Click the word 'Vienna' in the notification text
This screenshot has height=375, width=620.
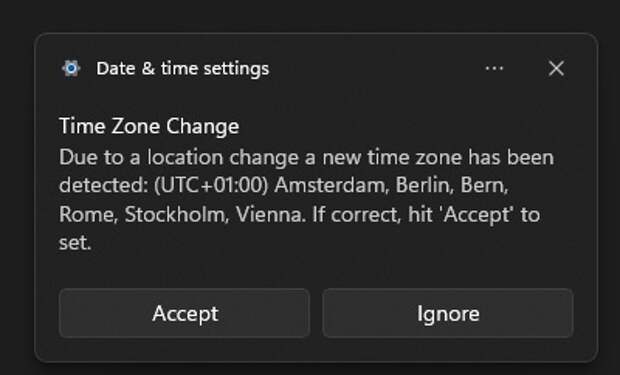click(x=271, y=214)
